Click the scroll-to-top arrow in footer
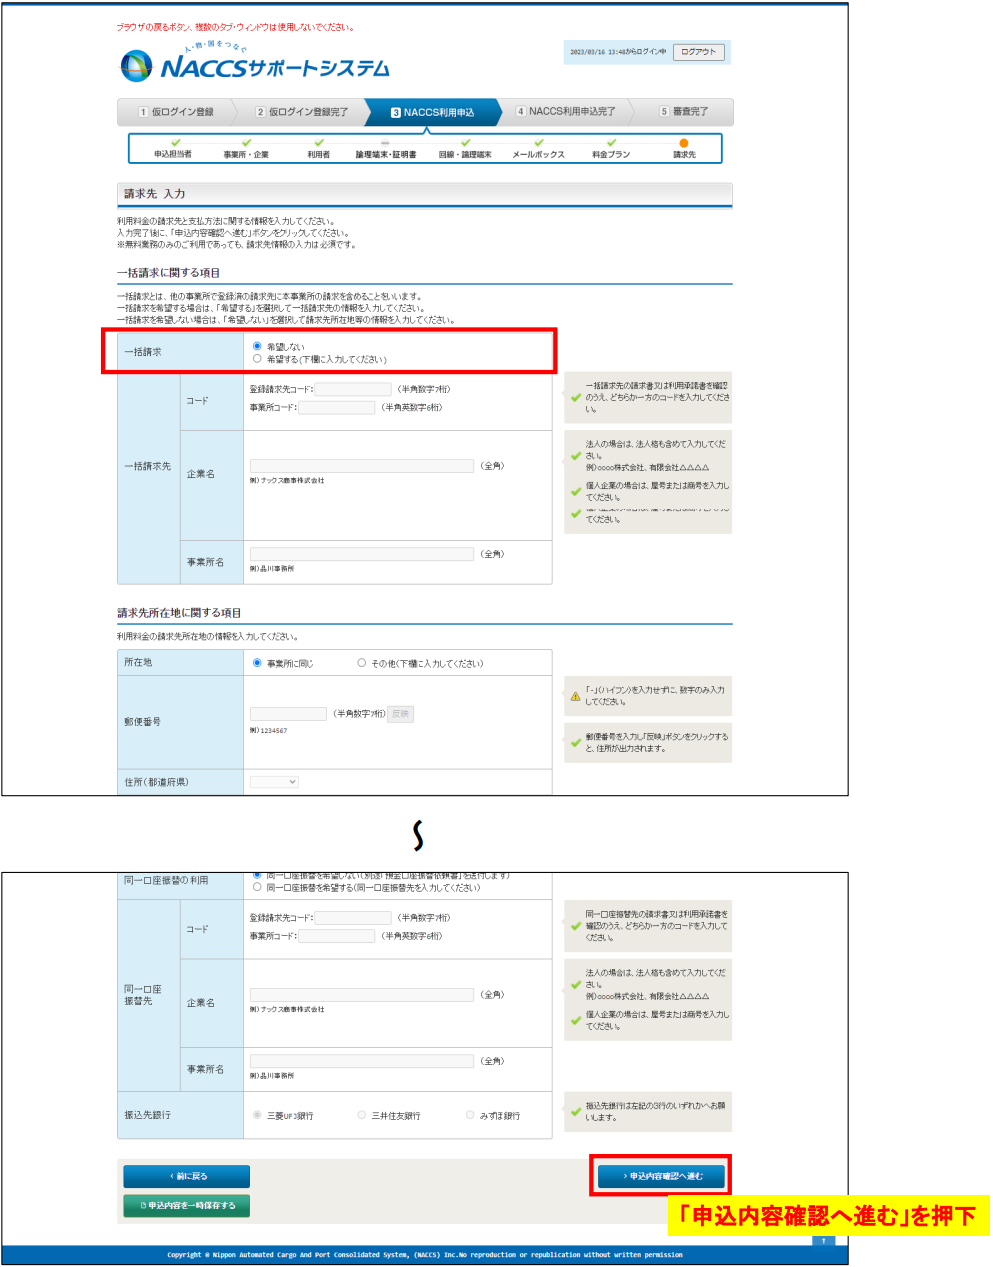The height and width of the screenshot is (1267, 993). [823, 1241]
